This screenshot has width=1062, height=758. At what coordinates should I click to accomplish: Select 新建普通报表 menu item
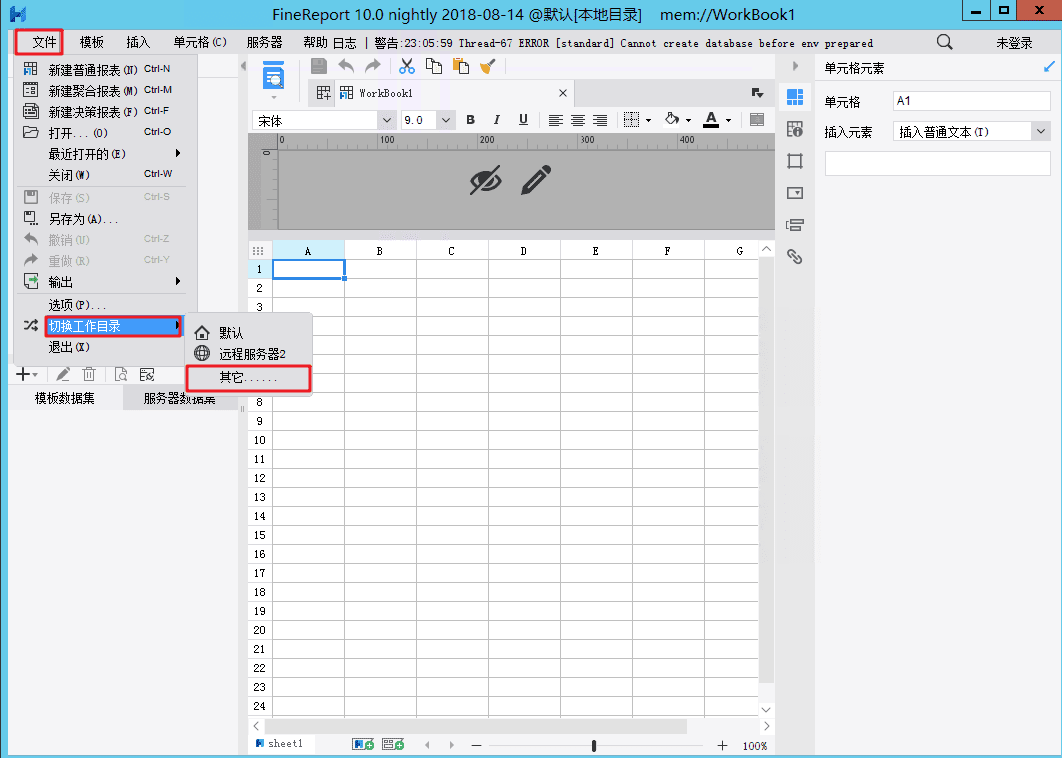pyautogui.click(x=102, y=69)
